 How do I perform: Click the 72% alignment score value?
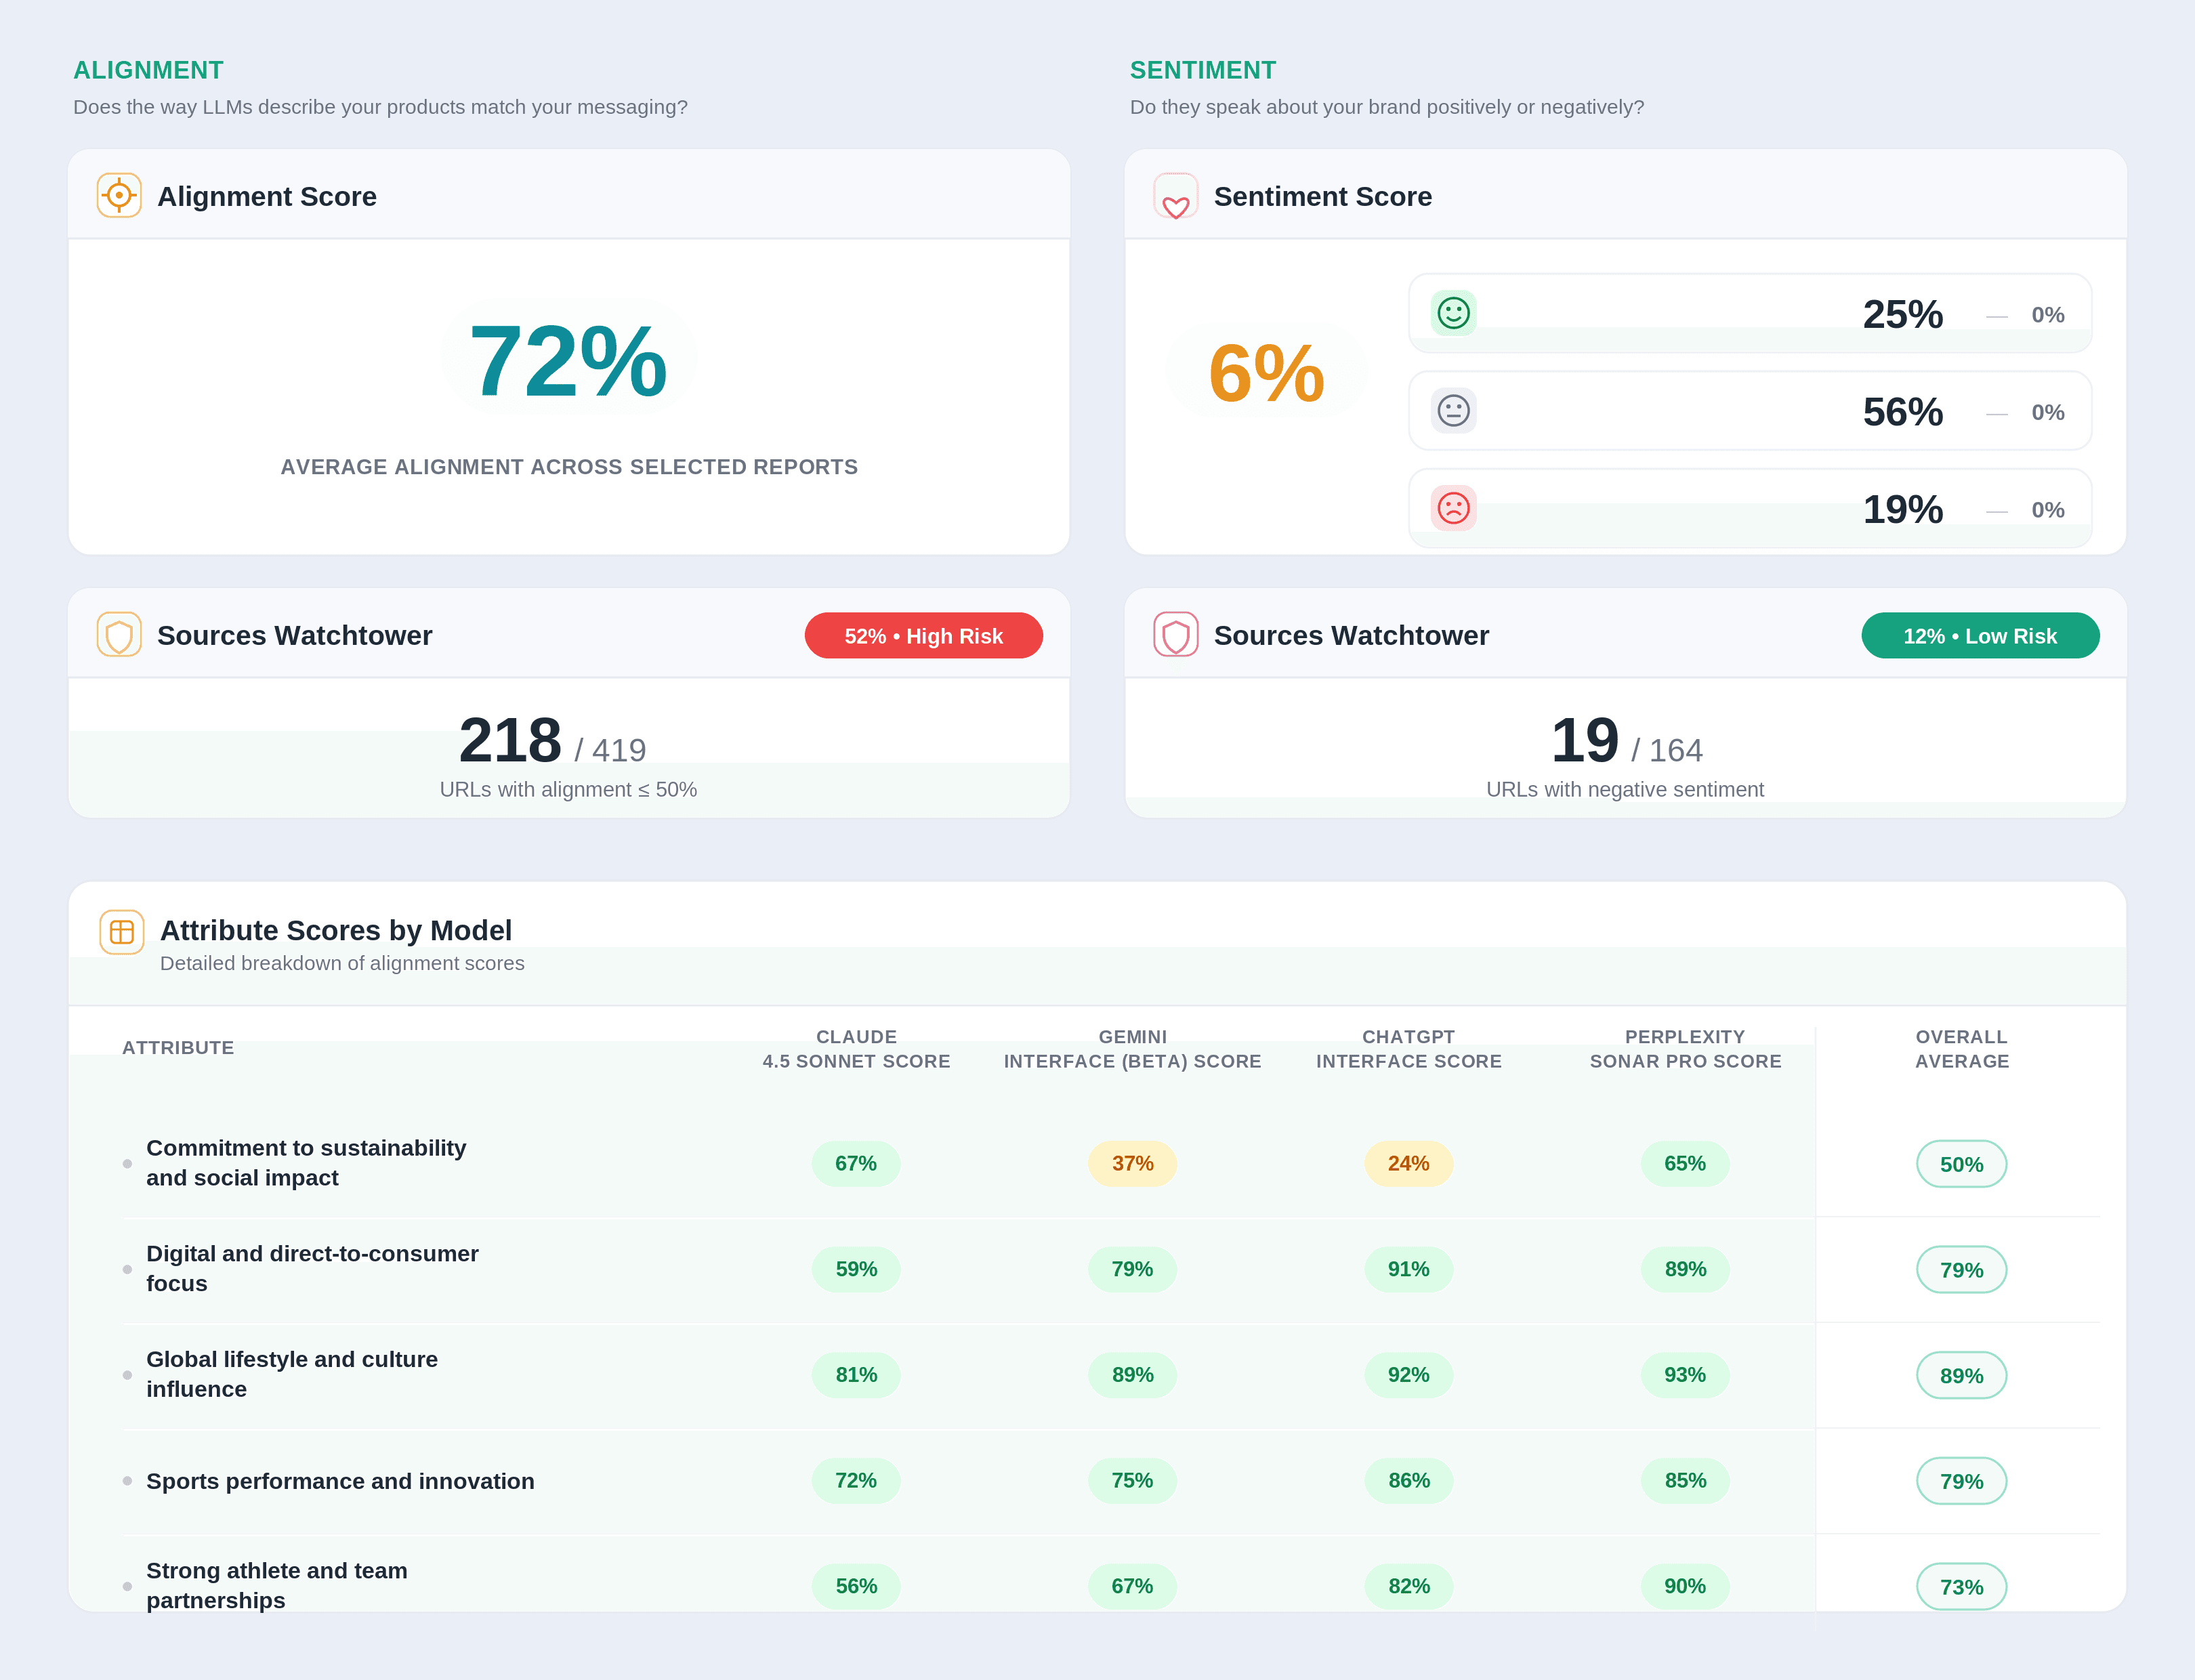pos(568,360)
